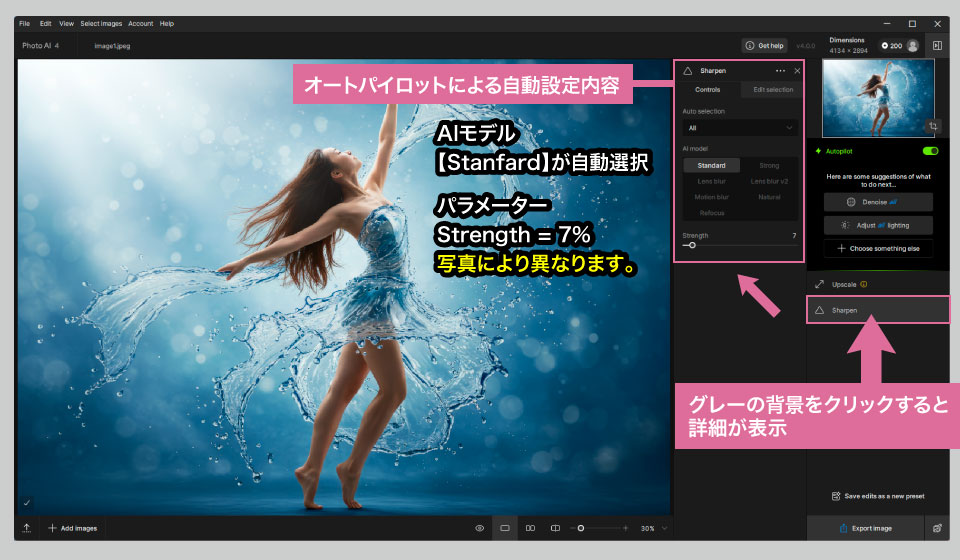960x560 pixels.
Task: Select the Lens blur v2 AI model
Action: [769, 182]
